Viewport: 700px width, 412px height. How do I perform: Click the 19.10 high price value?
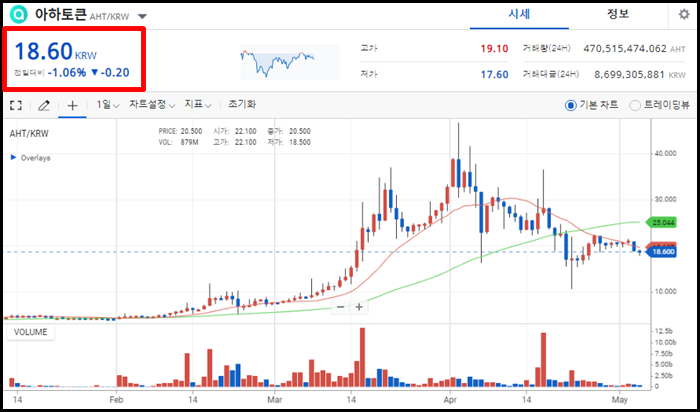494,49
